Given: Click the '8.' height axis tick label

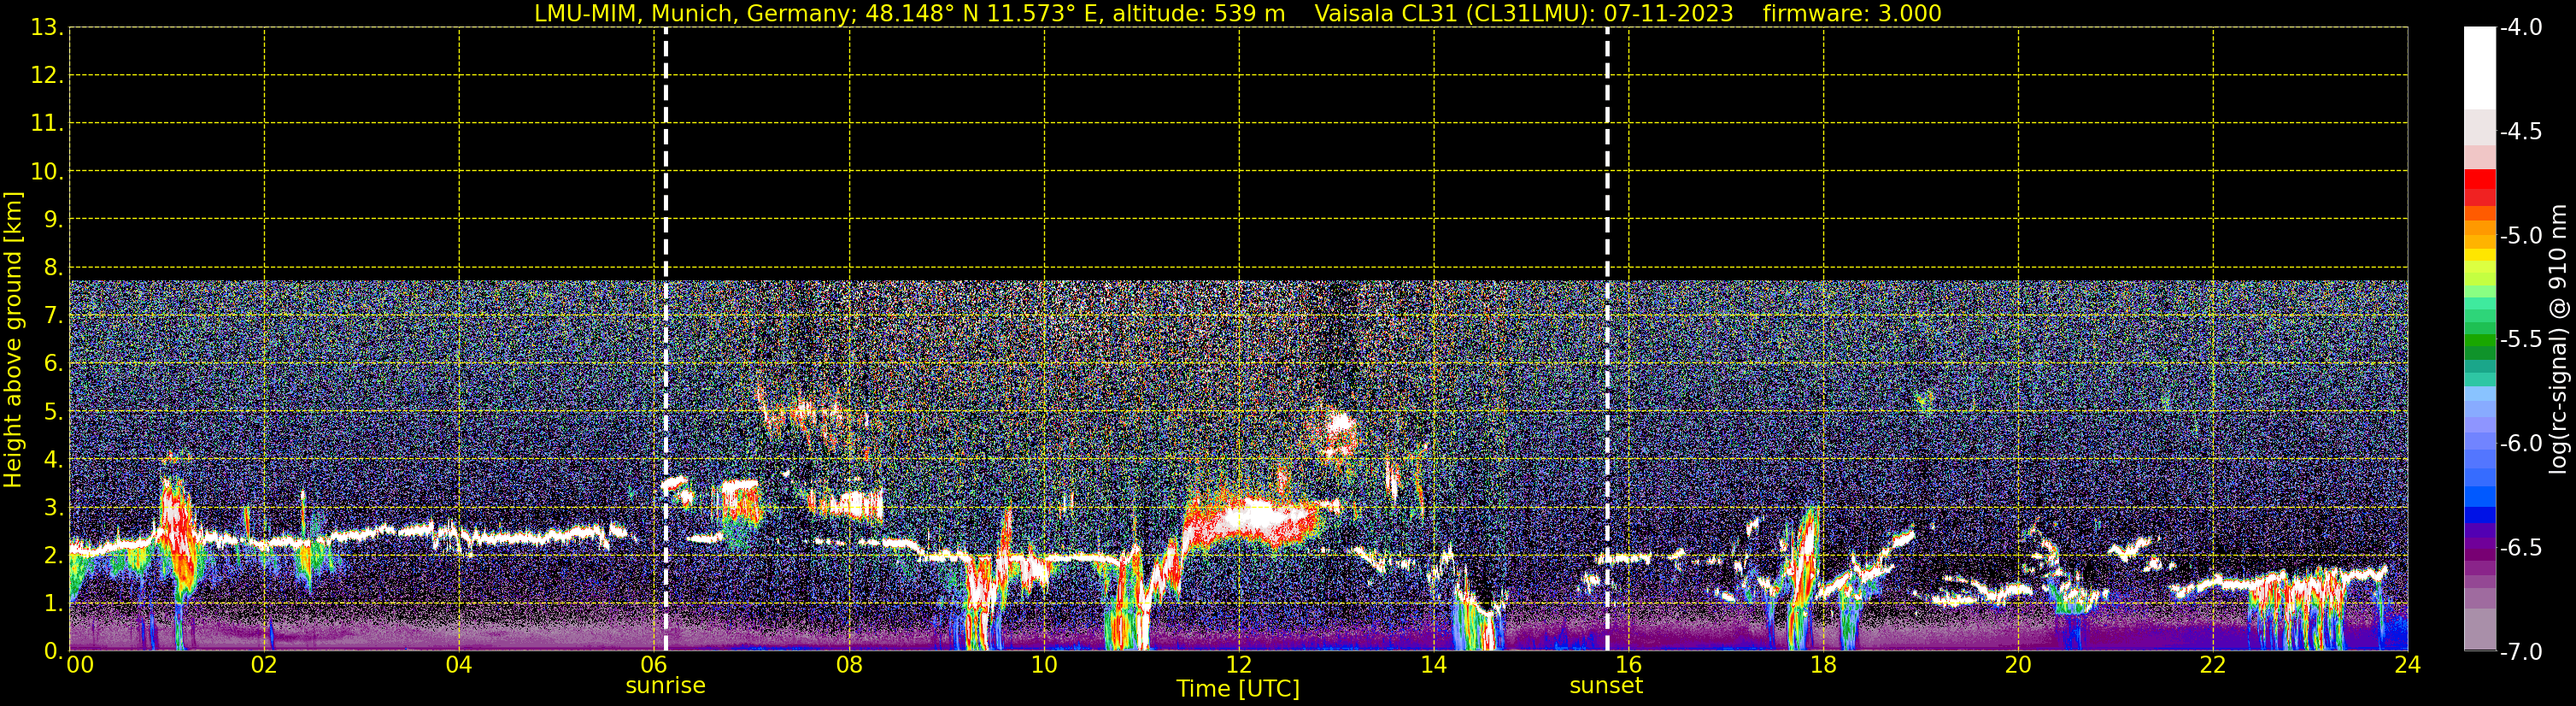Looking at the screenshot, I should click(x=53, y=267).
